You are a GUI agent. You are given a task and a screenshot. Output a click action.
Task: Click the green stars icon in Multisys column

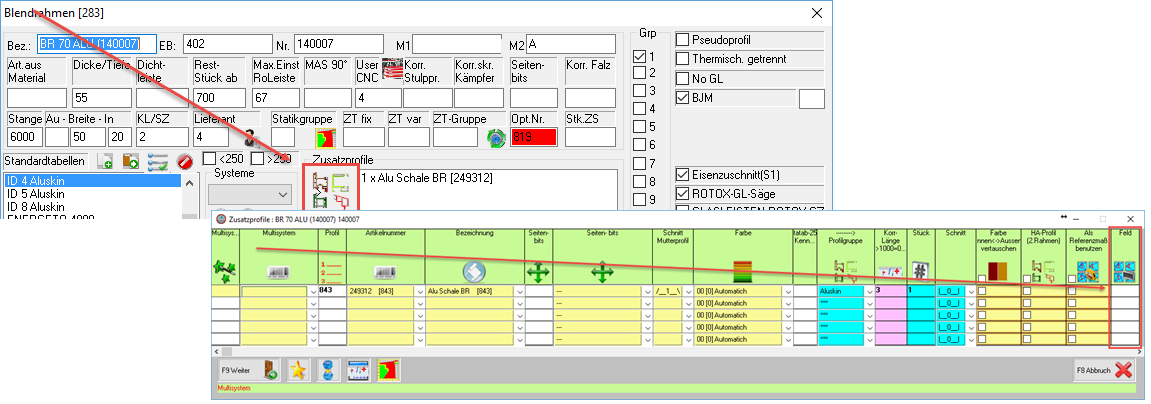click(225, 271)
